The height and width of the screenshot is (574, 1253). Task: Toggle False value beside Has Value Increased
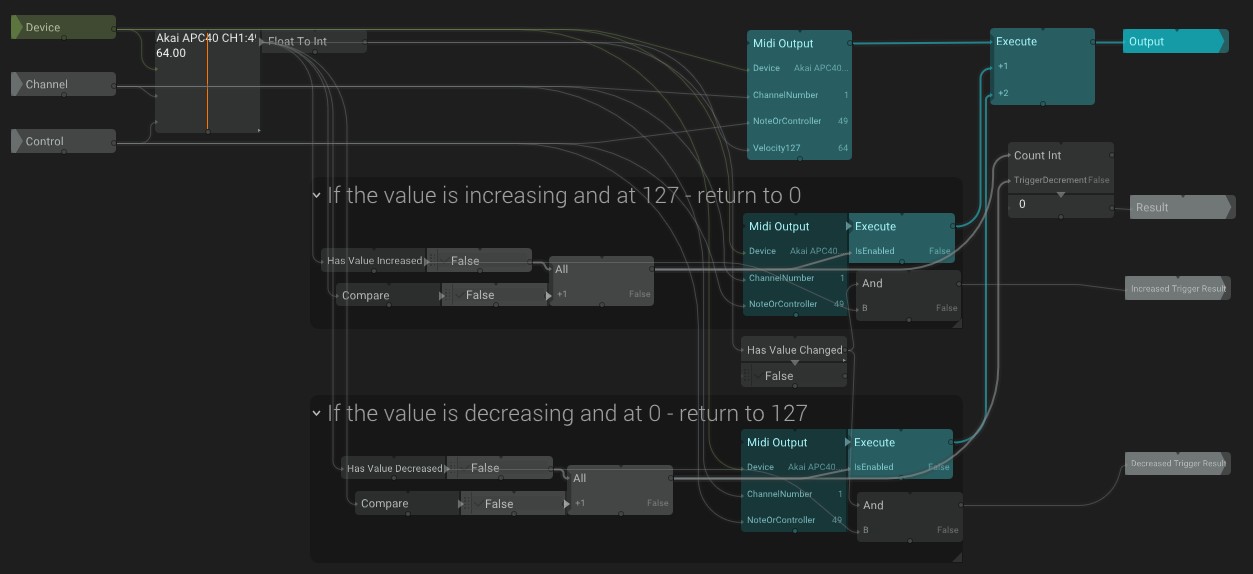[x=479, y=260]
